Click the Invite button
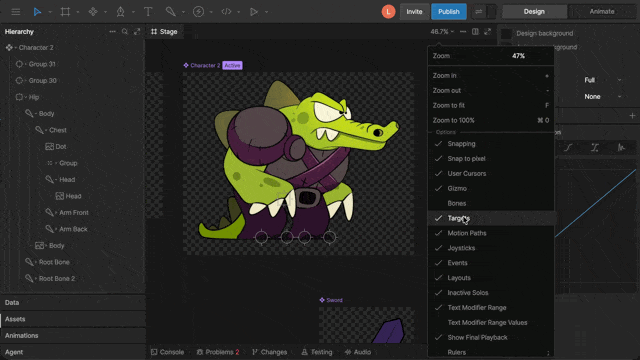The width and height of the screenshot is (640, 360). [414, 11]
